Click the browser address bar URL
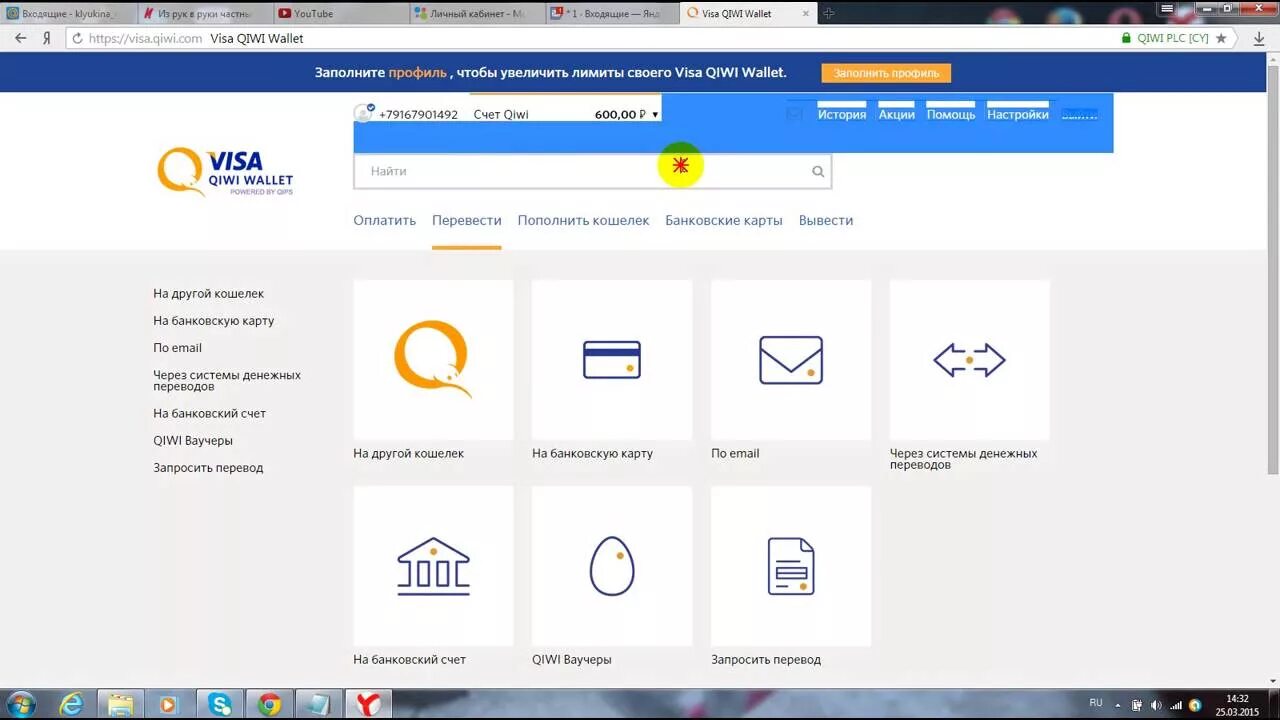Viewport: 1280px width, 720px height. [x=146, y=38]
